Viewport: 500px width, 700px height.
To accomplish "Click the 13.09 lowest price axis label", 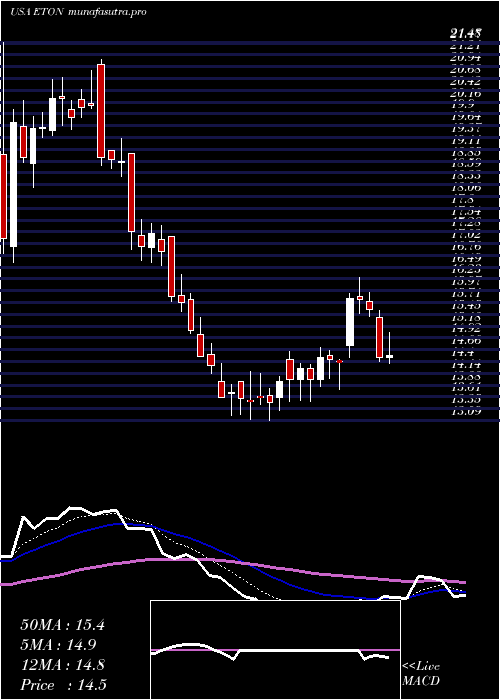I will click(x=466, y=412).
